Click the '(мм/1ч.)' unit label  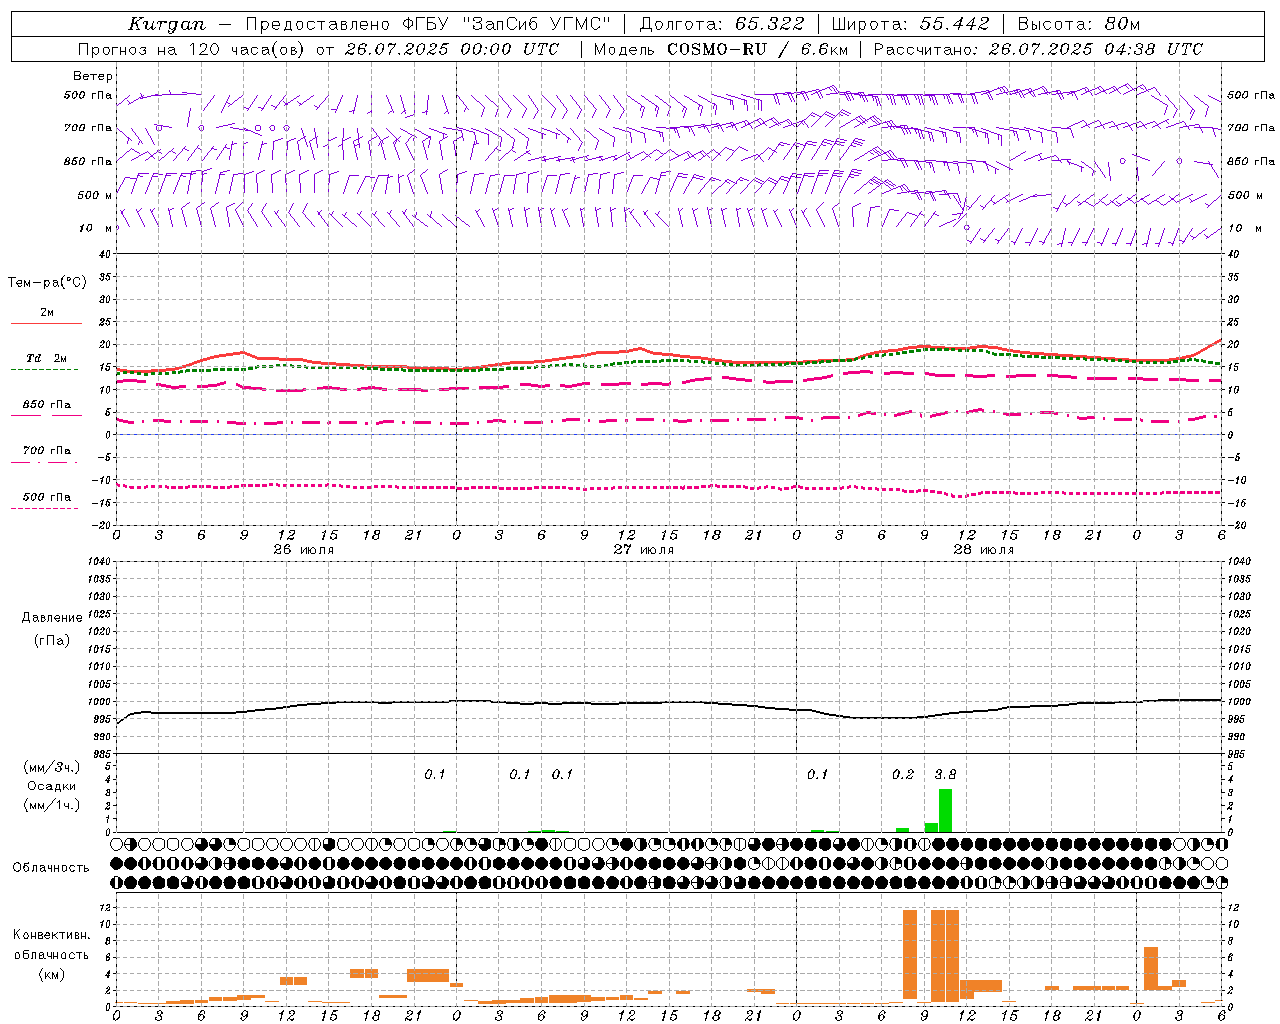point(51,805)
